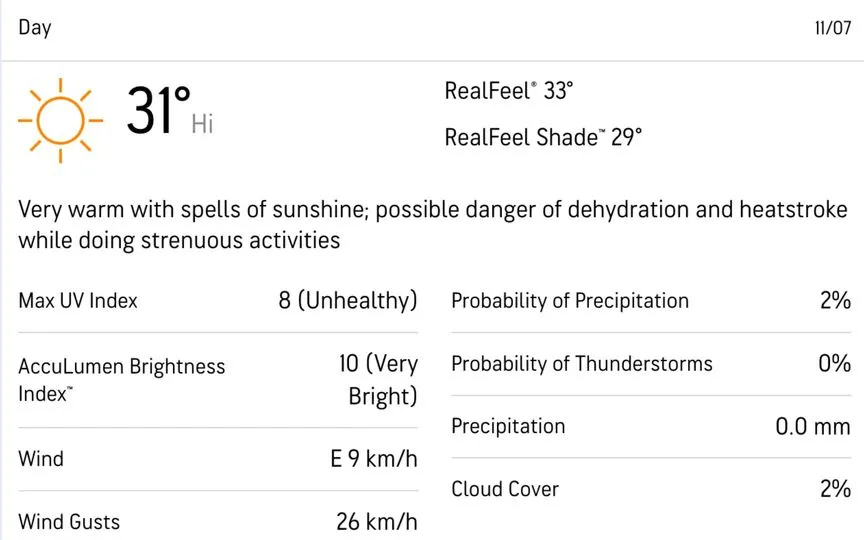Image resolution: width=864 pixels, height=540 pixels.
Task: Click the Wind Gusts row label
Action: 69,522
